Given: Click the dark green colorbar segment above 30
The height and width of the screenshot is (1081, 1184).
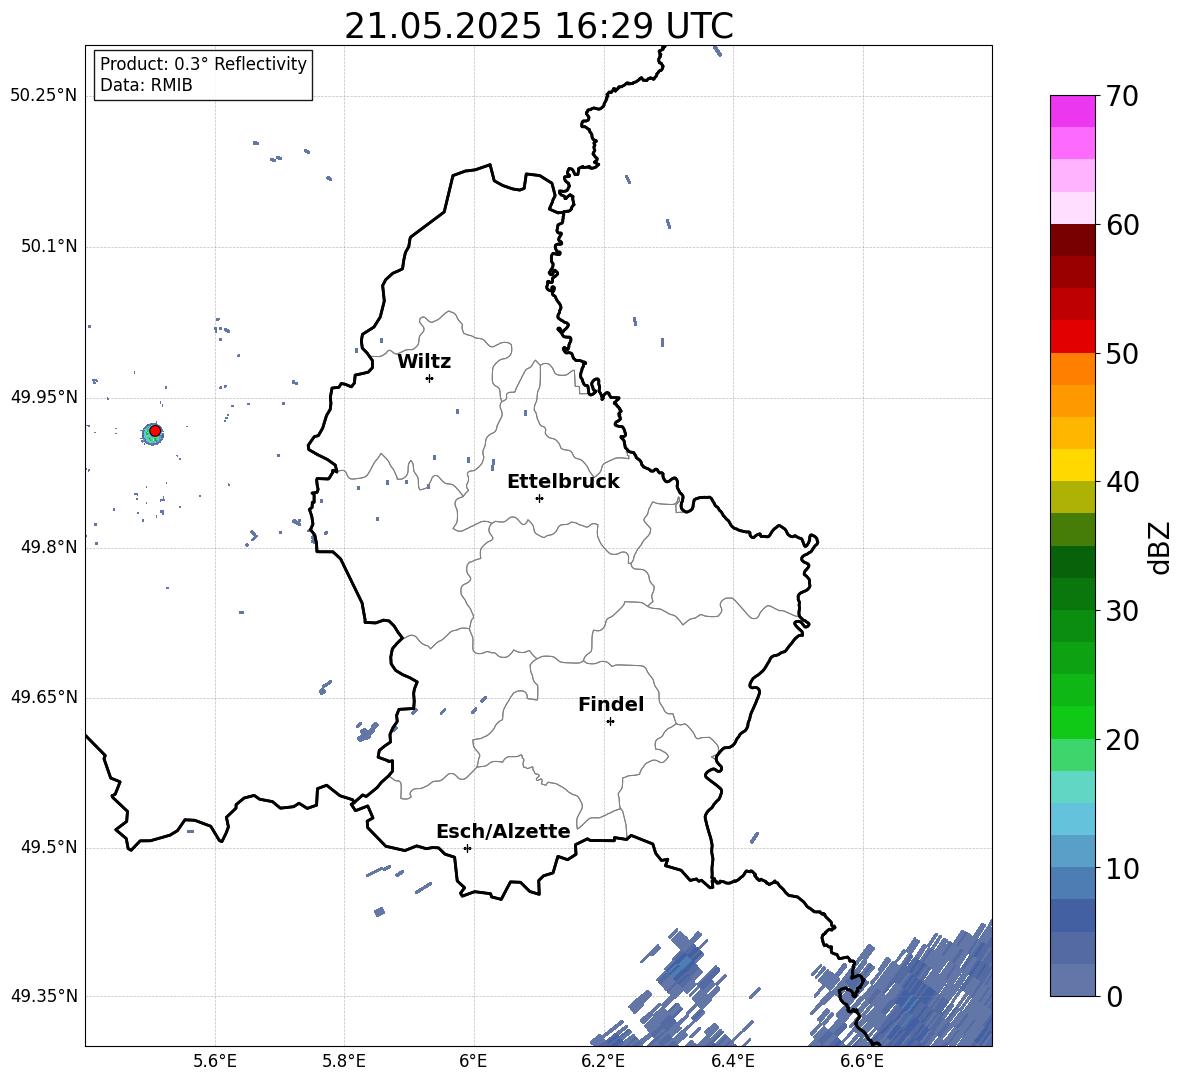Looking at the screenshot, I should 1073,593.
